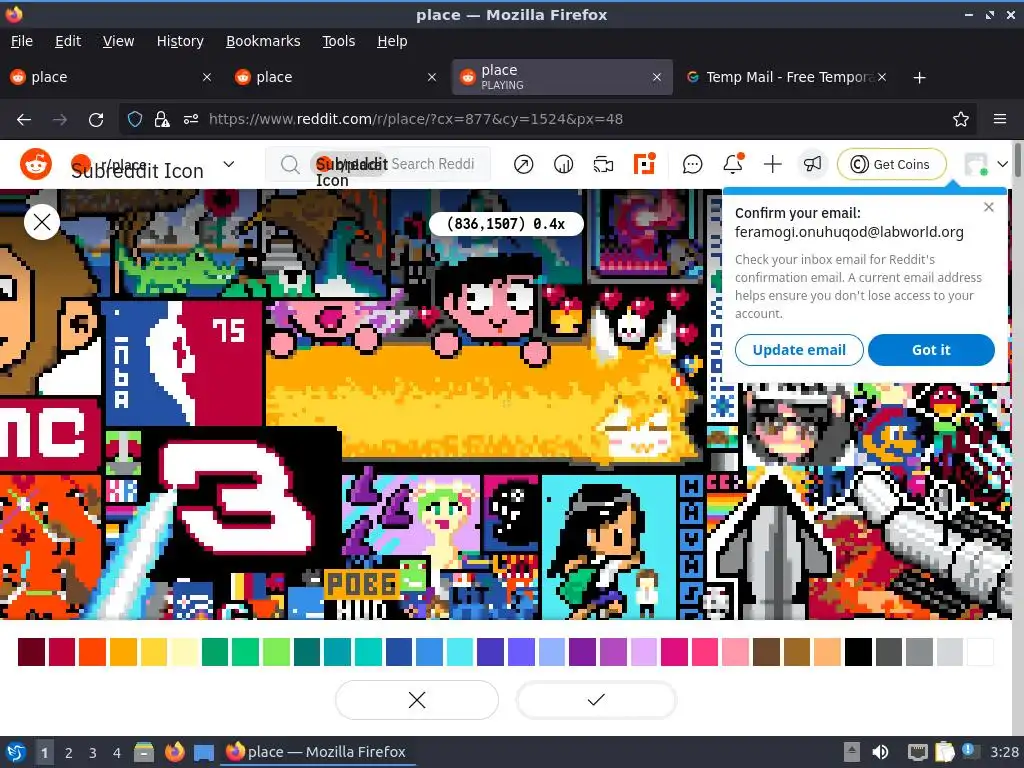Reload the current page
Screen dimensions: 1024x768
(x=96, y=120)
